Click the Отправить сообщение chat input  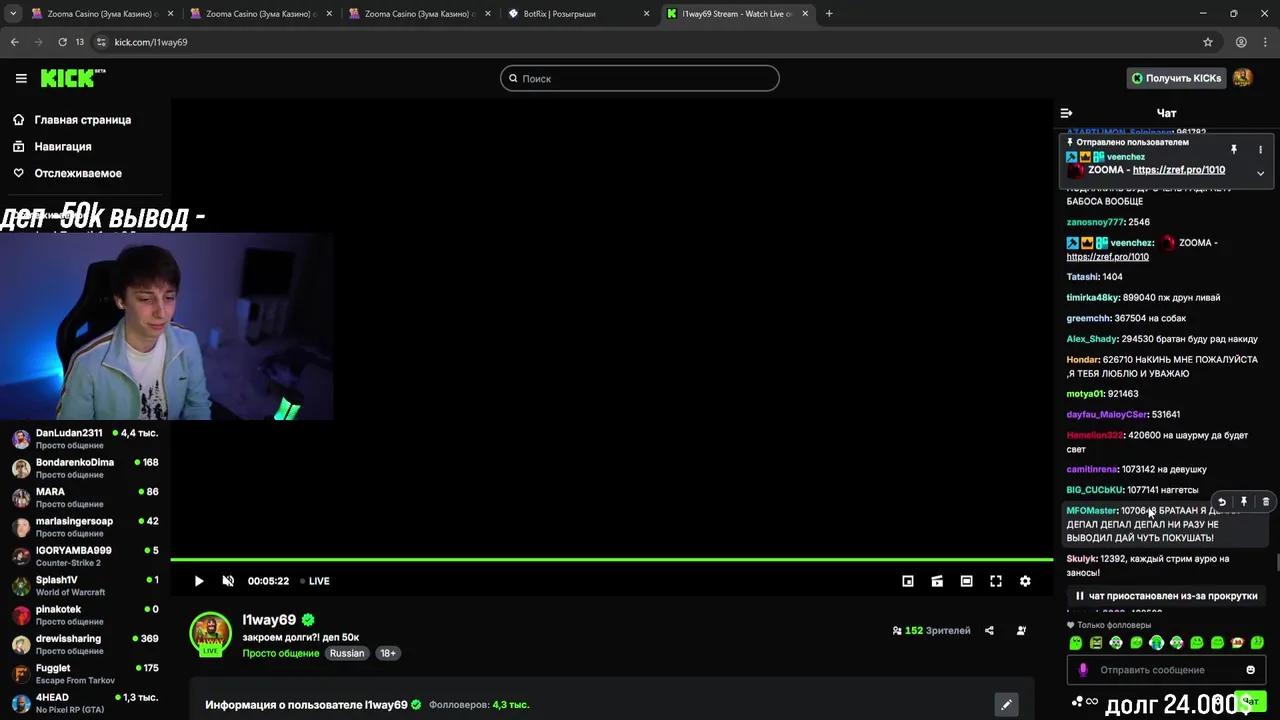1165,670
